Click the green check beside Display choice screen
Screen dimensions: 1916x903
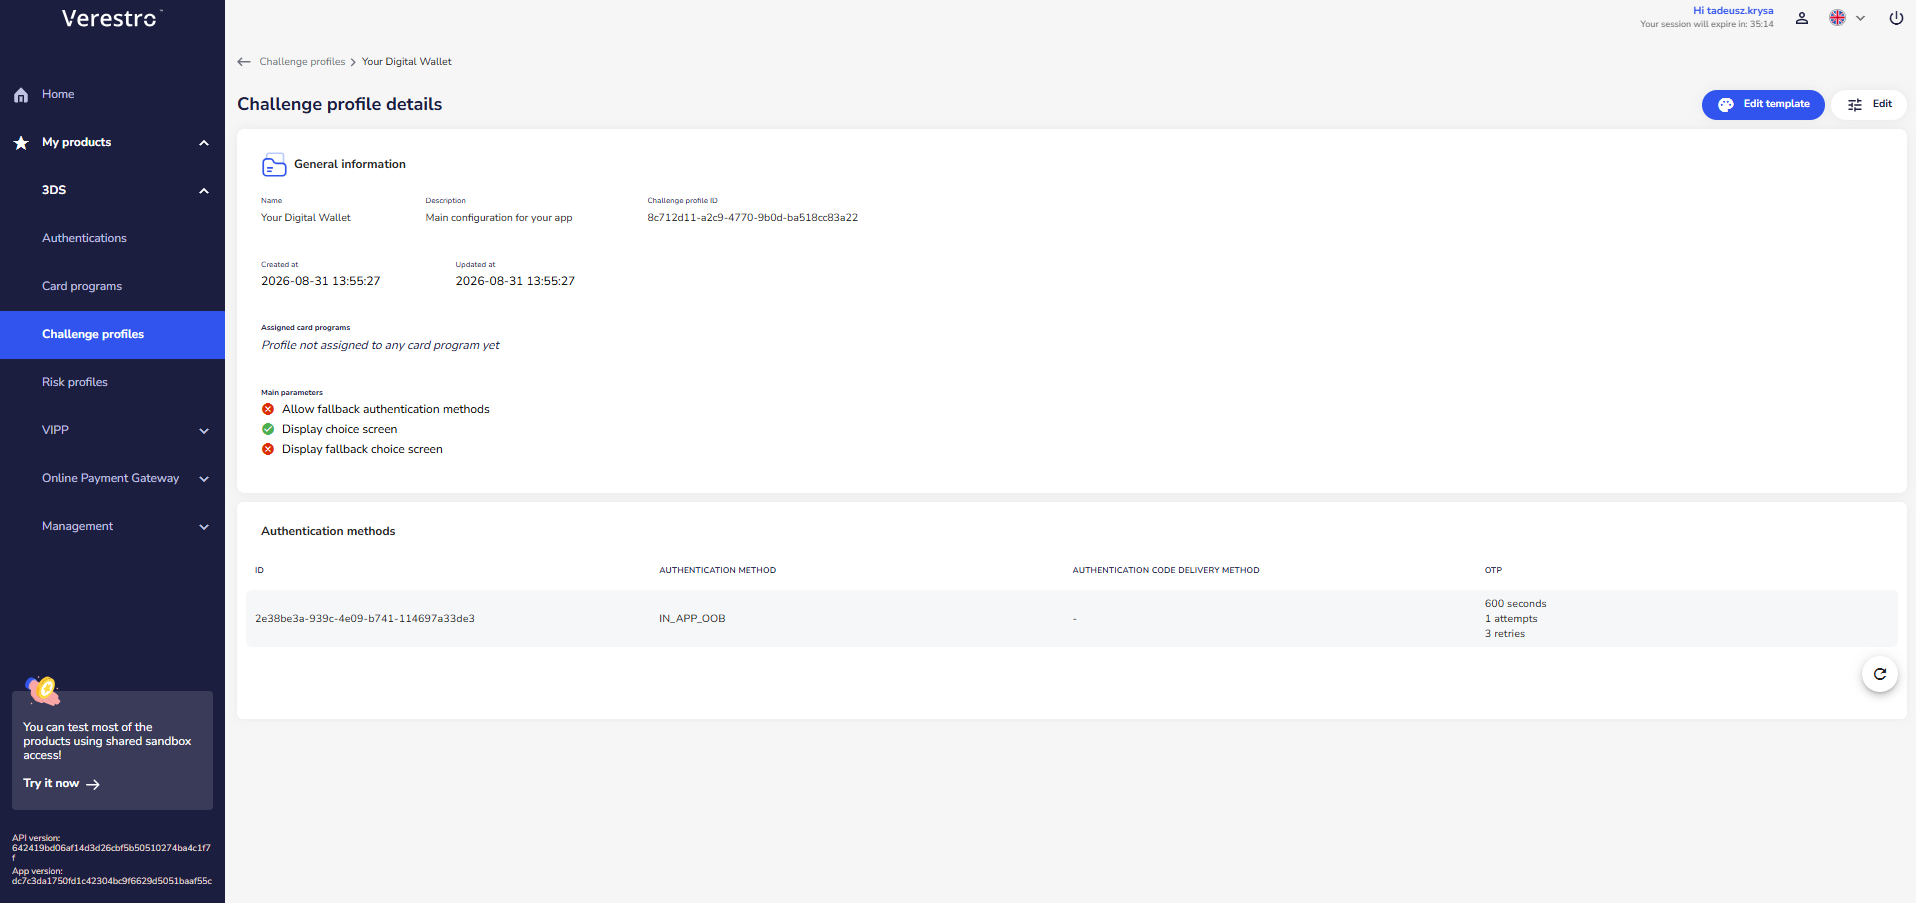pyautogui.click(x=268, y=429)
